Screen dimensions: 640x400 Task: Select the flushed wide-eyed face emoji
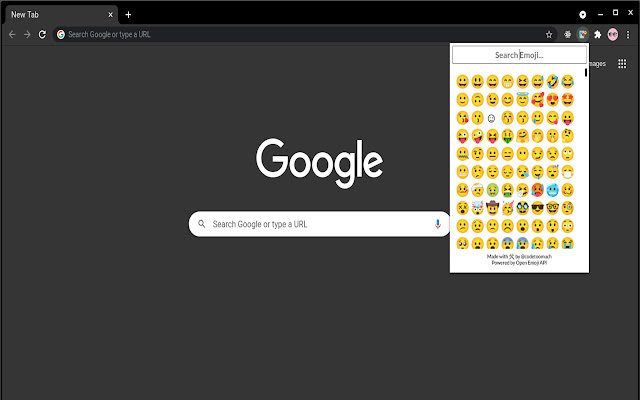pyautogui.click(x=567, y=226)
